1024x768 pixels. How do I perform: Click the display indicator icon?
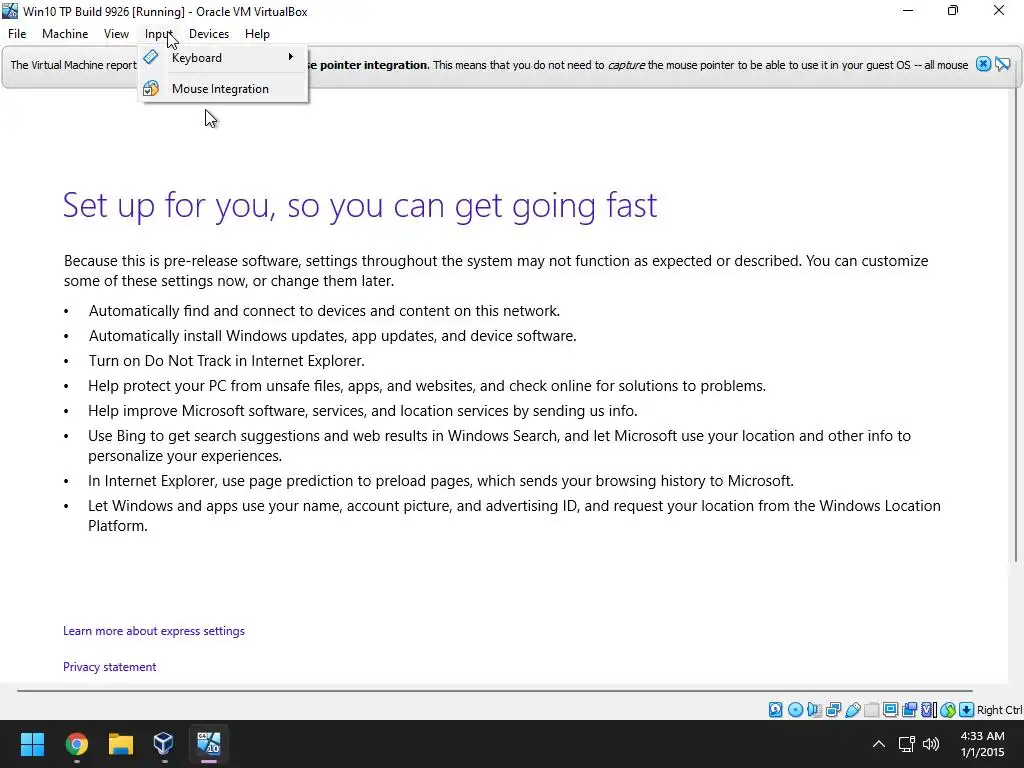click(x=890, y=710)
